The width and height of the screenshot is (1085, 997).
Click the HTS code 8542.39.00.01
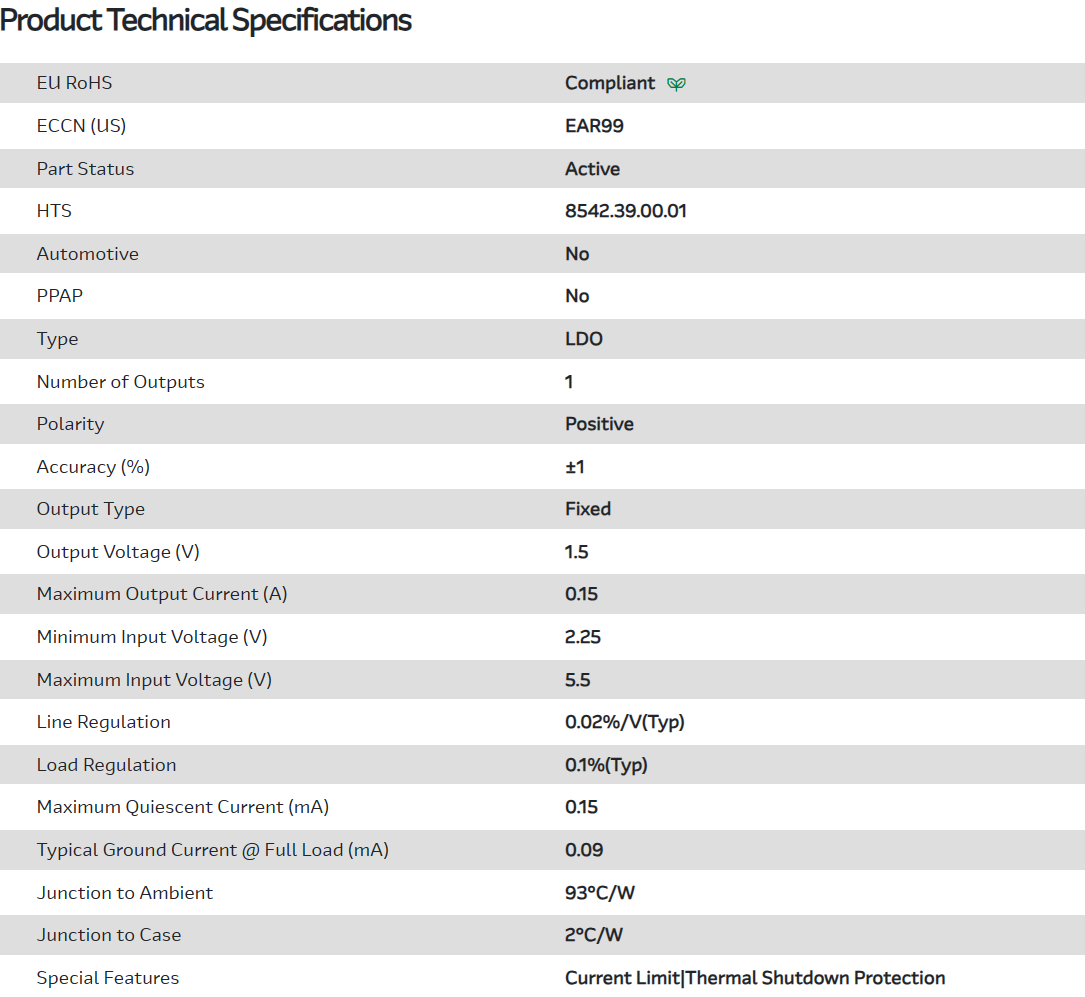click(625, 211)
